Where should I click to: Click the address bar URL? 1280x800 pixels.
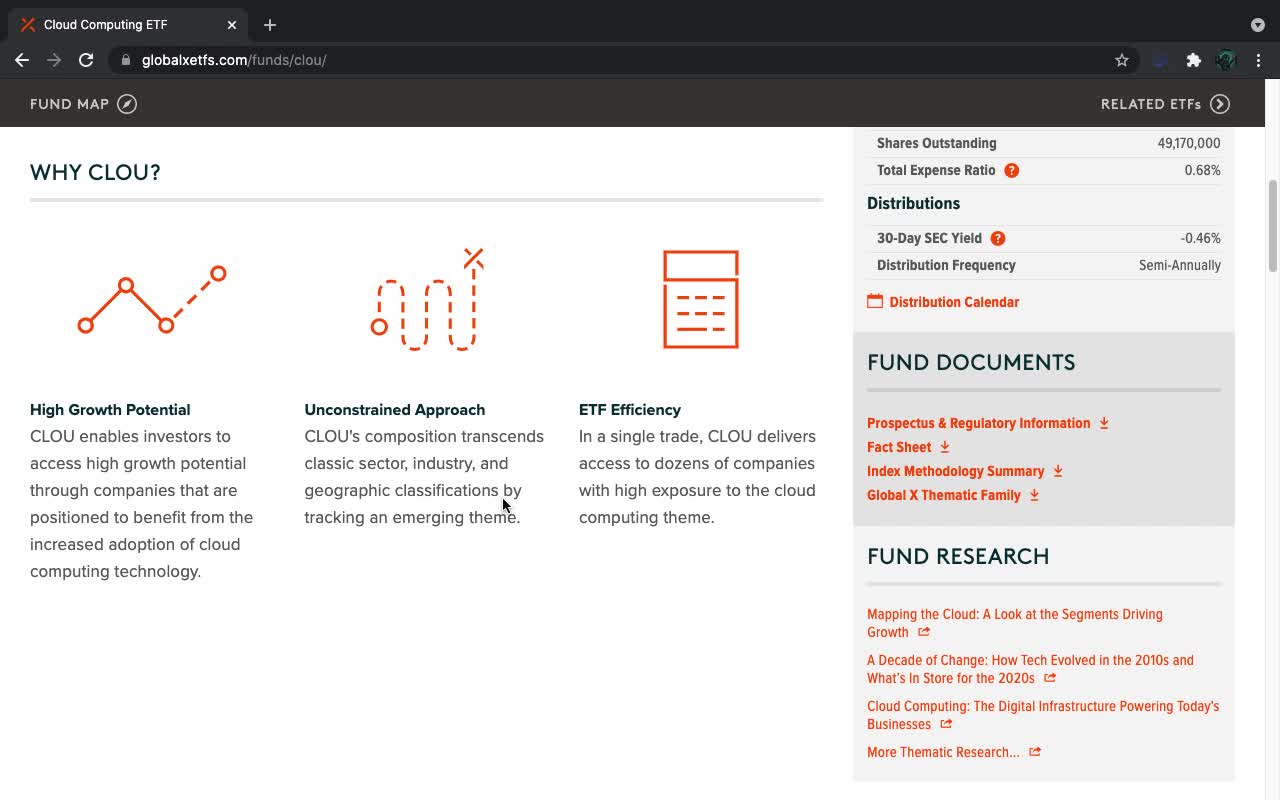234,60
